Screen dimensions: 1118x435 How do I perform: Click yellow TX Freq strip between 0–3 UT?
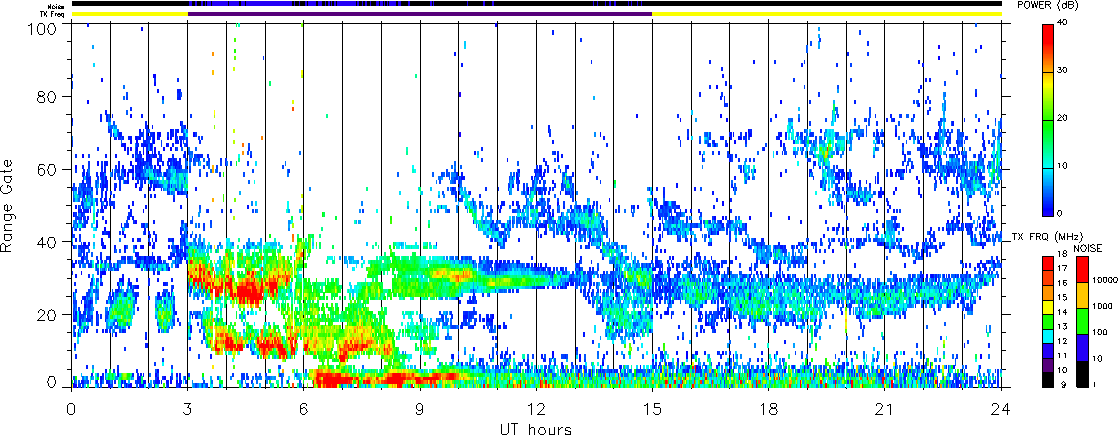130,14
